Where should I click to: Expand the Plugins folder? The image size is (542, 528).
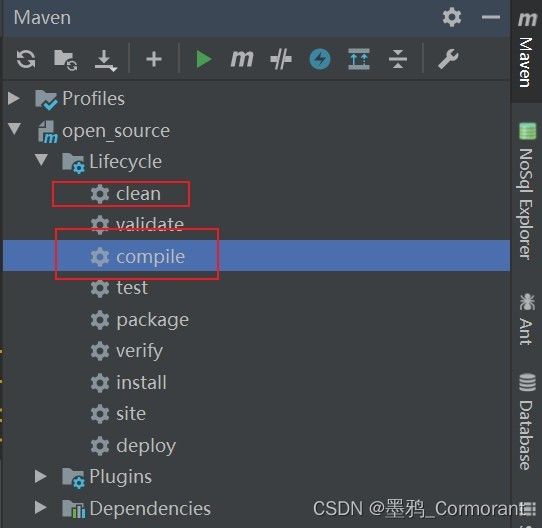(41, 476)
